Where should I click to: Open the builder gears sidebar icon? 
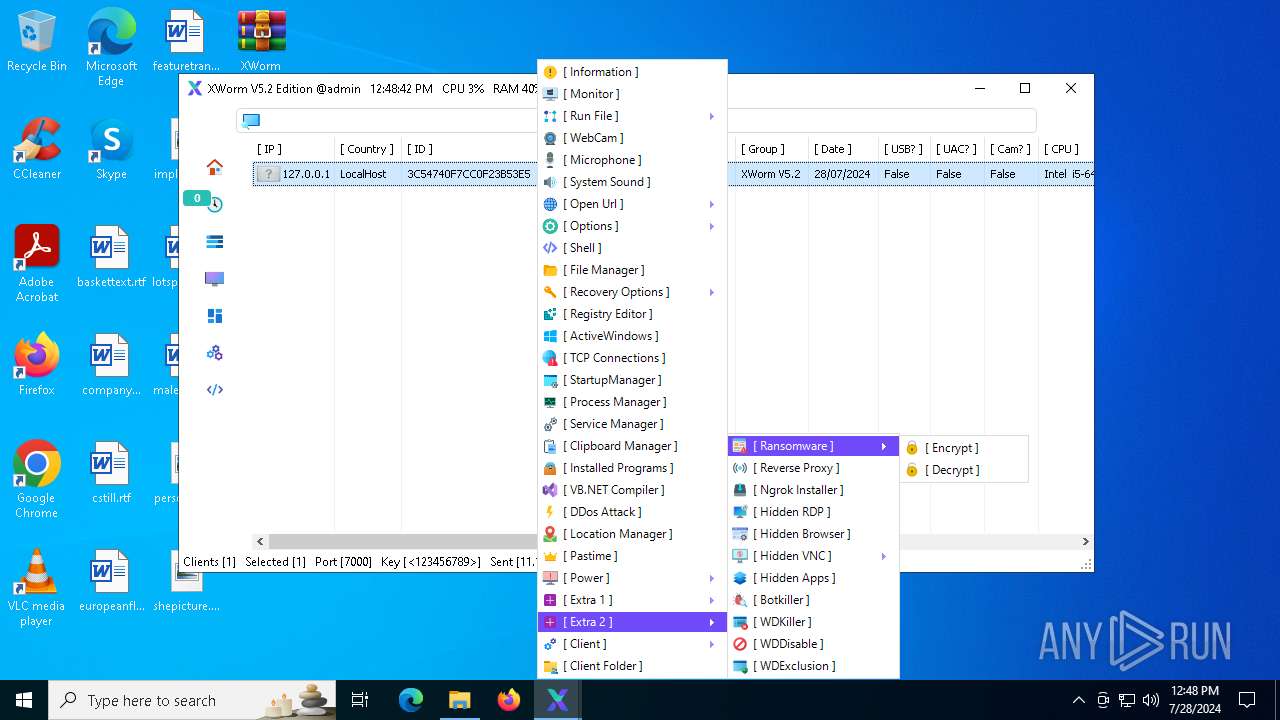(x=214, y=353)
